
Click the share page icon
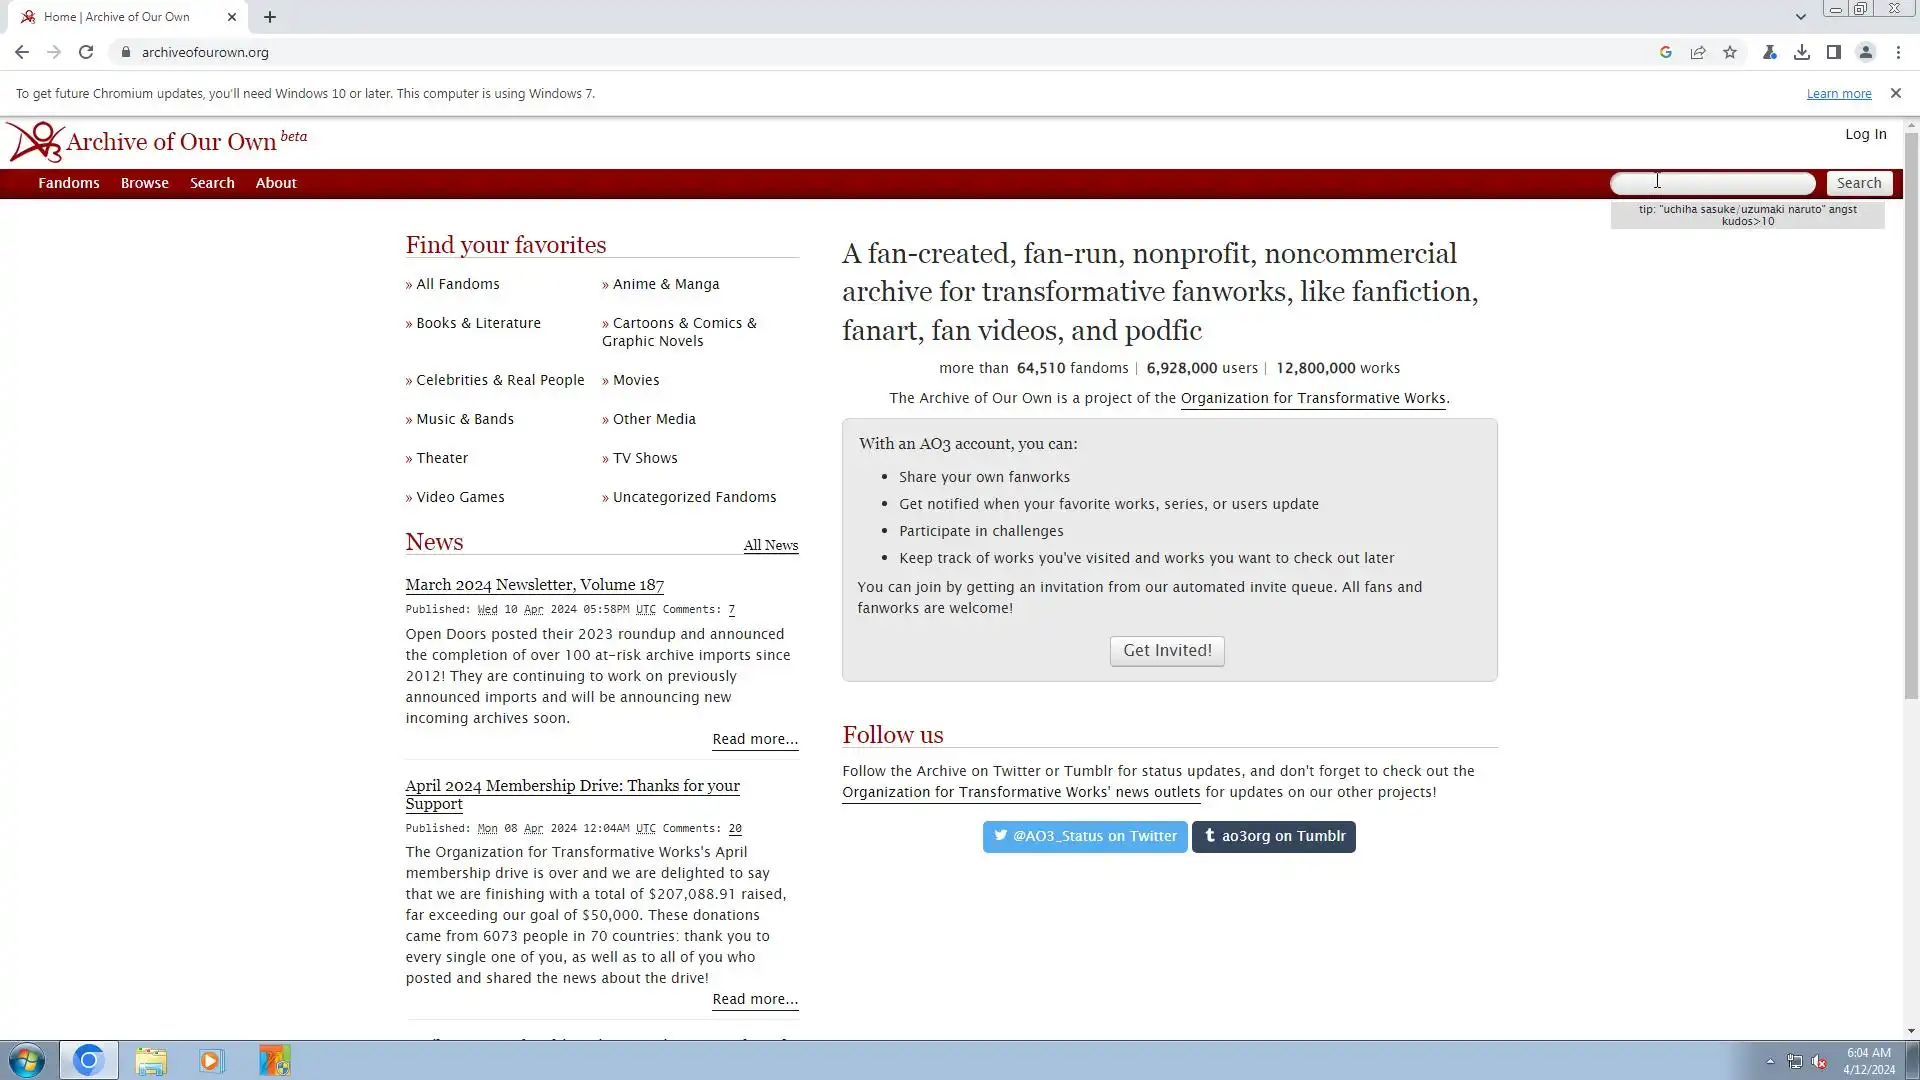click(x=1698, y=52)
